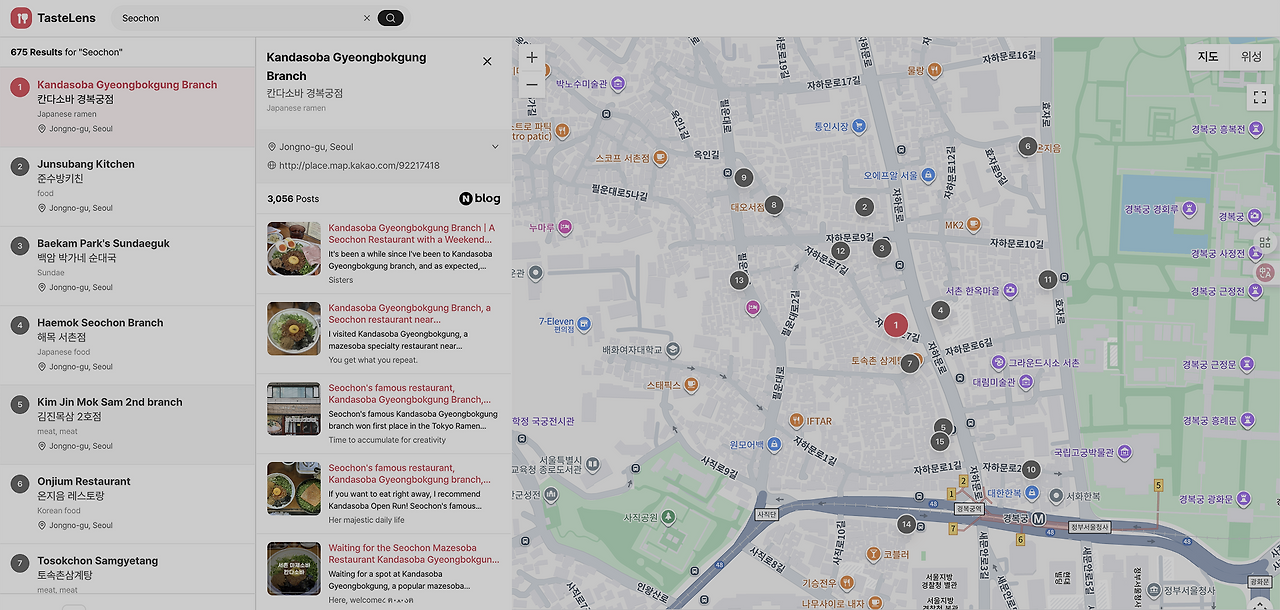Open thumbnail beside 'Her majestic daily life'
This screenshot has height=610, width=1280.
pos(294,489)
